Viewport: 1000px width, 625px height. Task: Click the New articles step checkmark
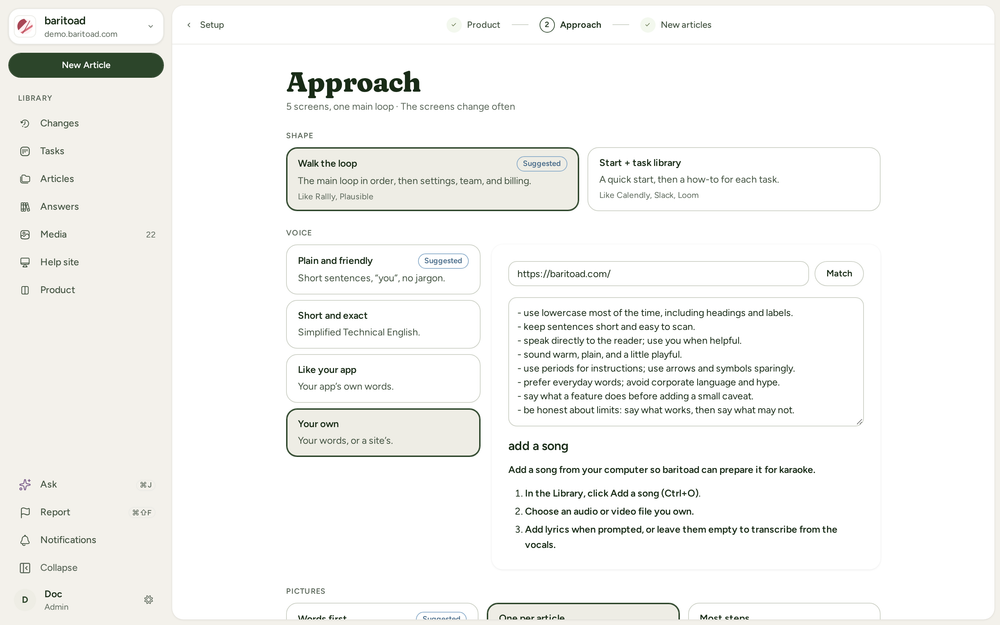(x=647, y=25)
